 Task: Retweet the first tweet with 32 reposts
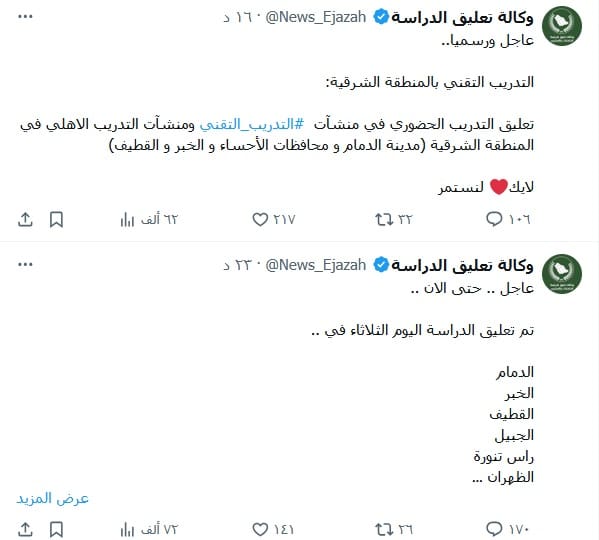pyautogui.click(x=393, y=219)
